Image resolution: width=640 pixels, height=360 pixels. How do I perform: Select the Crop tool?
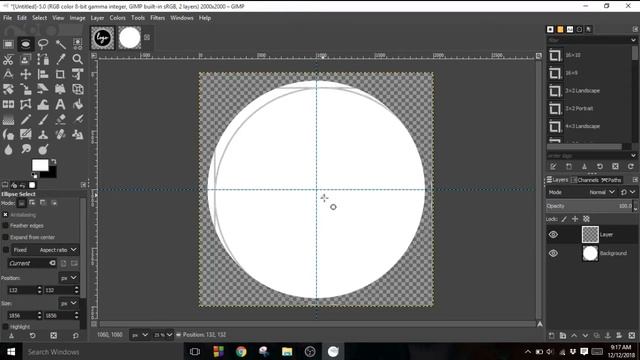(60, 74)
